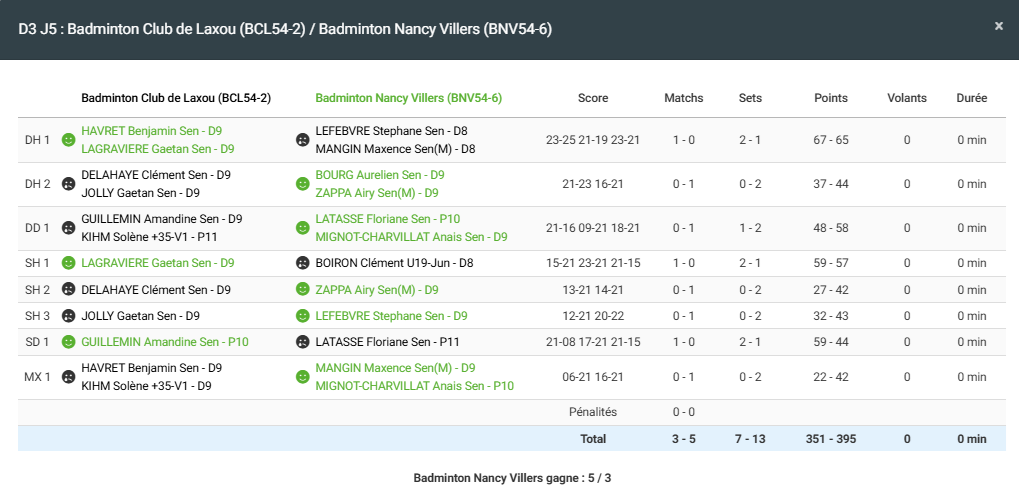Screen dimensions: 1019x503
Task: Click the Volants column header
Action: coord(906,98)
